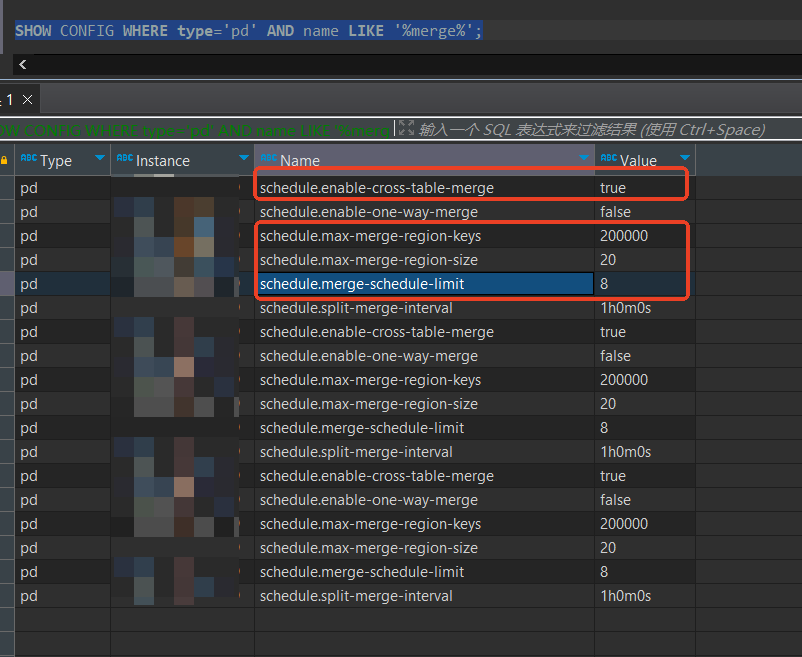Click the Value column header
The width and height of the screenshot is (802, 657).
[x=639, y=160]
